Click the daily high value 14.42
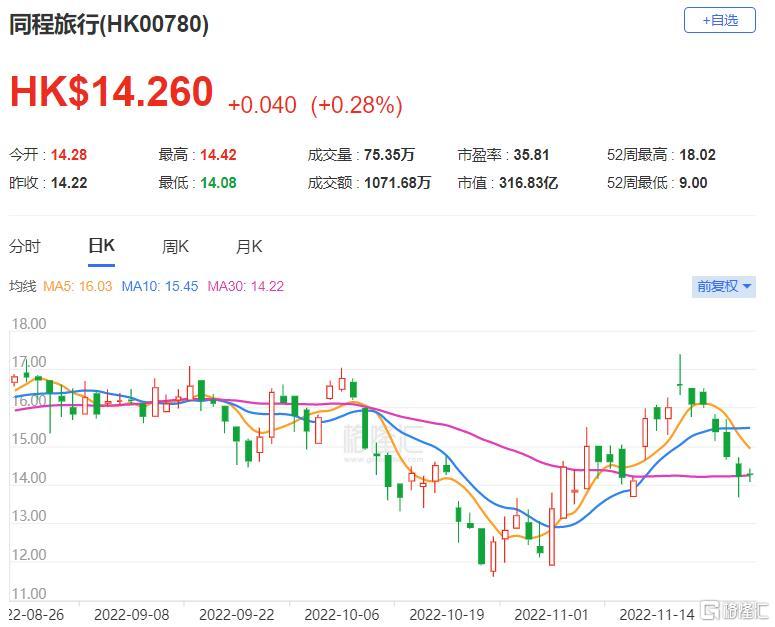Screen dimensions: 775x627 [218, 155]
